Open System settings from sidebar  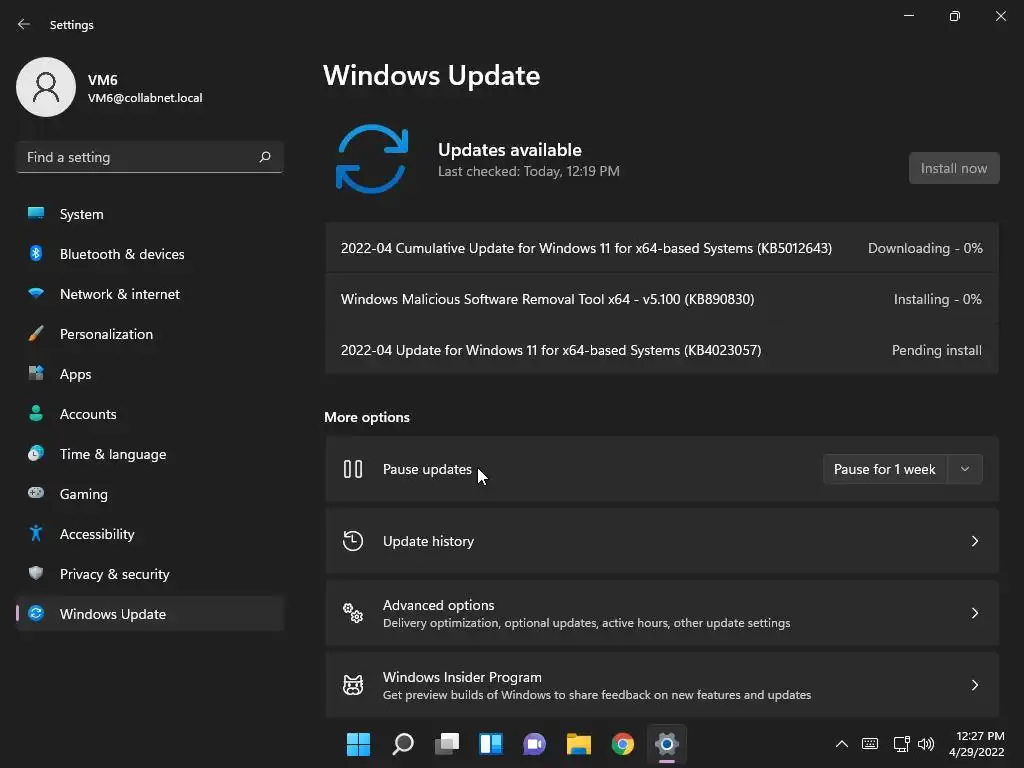(x=150, y=214)
